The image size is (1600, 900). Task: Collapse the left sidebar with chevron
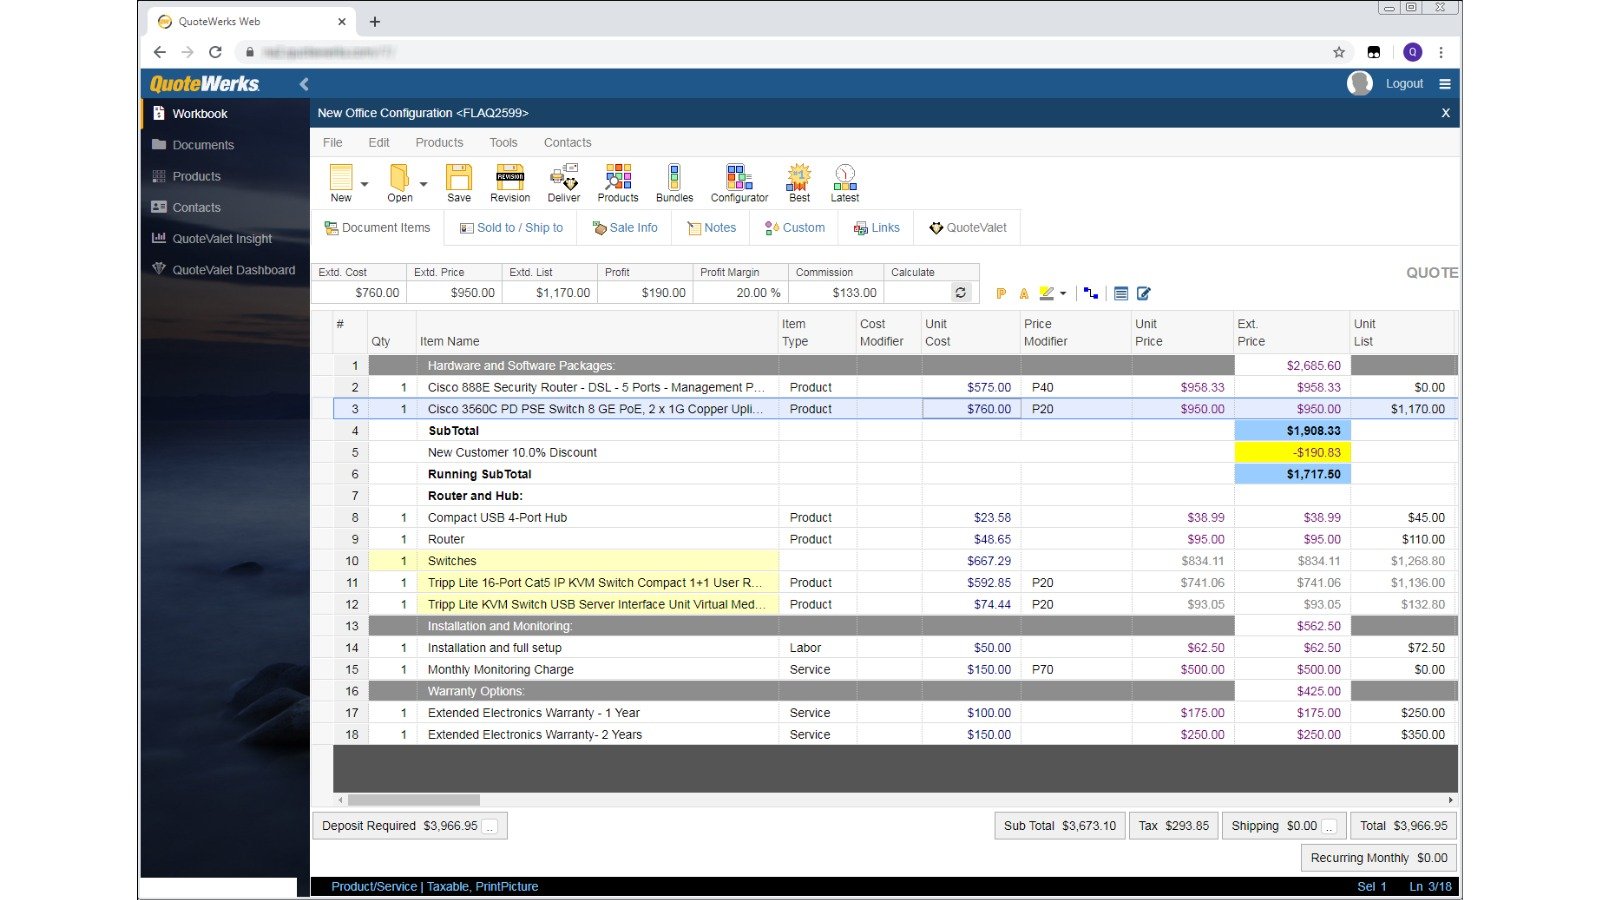304,84
